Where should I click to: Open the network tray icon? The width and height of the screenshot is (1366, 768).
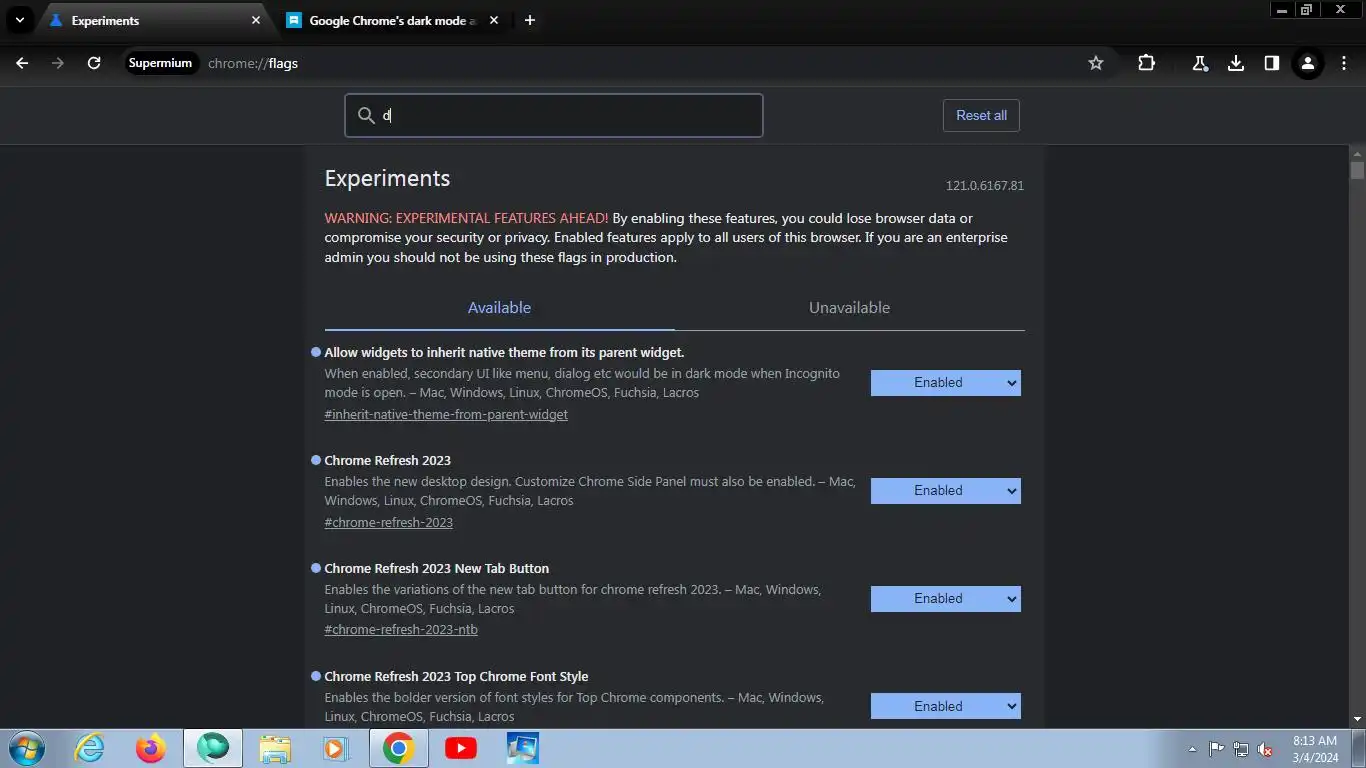(1241, 749)
